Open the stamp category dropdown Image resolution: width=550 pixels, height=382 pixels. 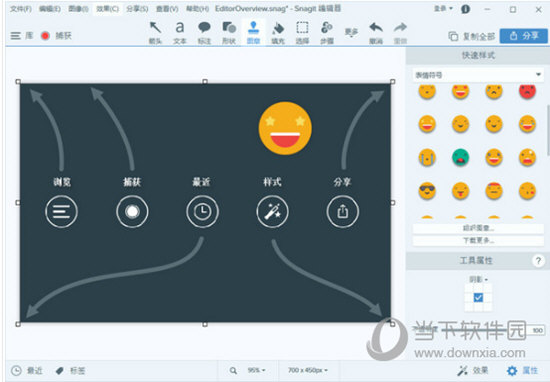coord(478,75)
